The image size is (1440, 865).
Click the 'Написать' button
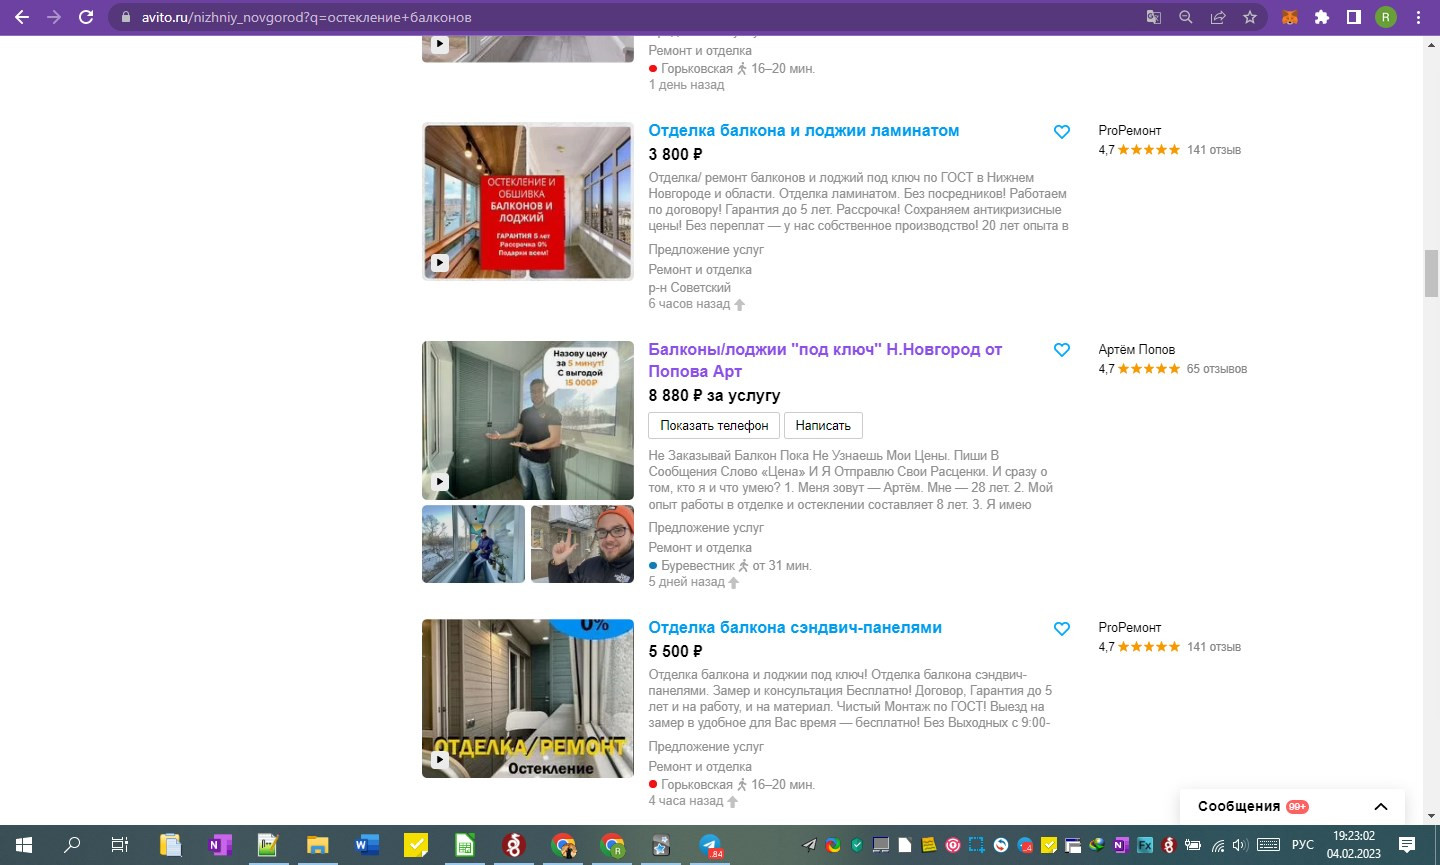pos(823,425)
